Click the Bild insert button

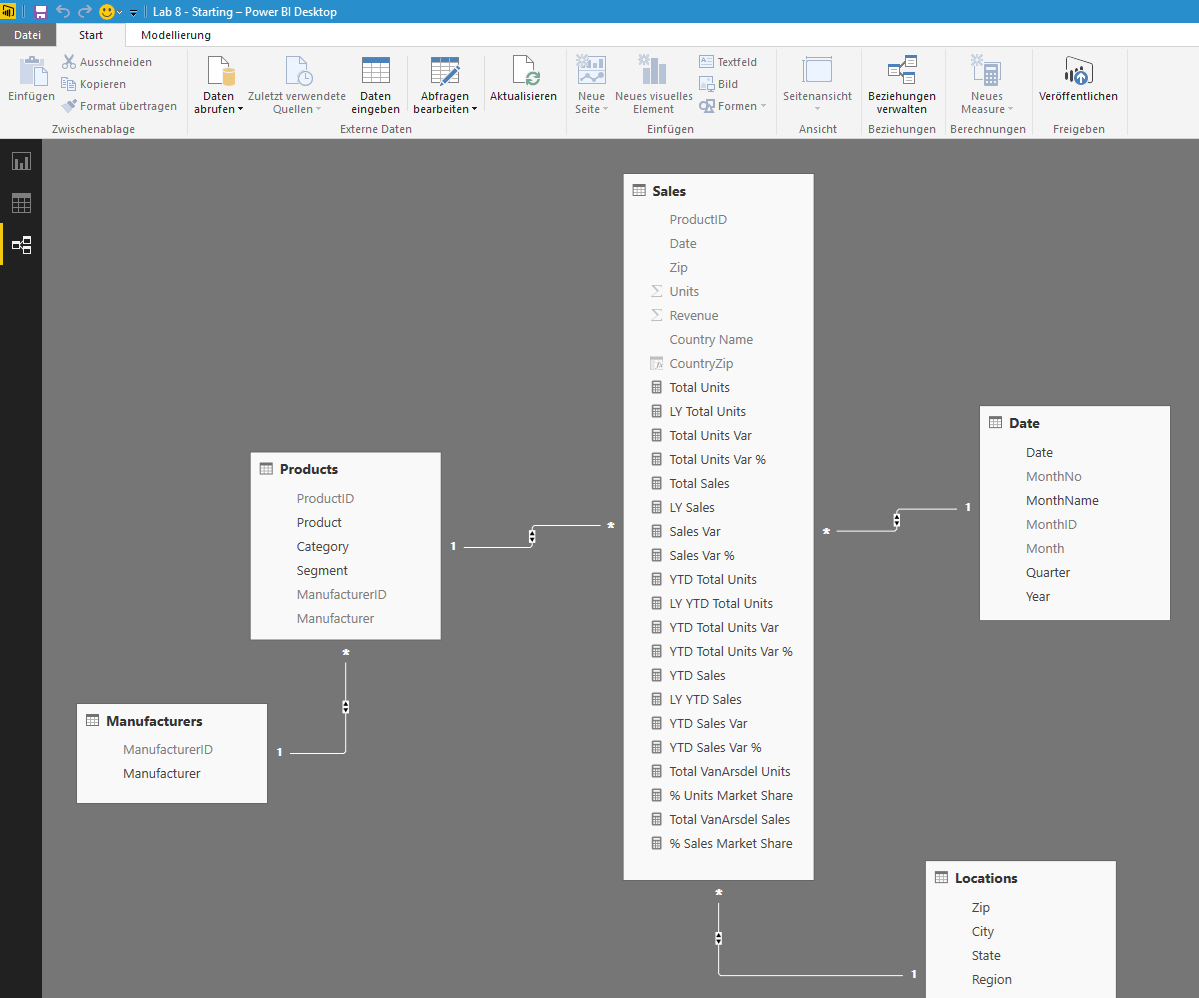click(x=719, y=84)
